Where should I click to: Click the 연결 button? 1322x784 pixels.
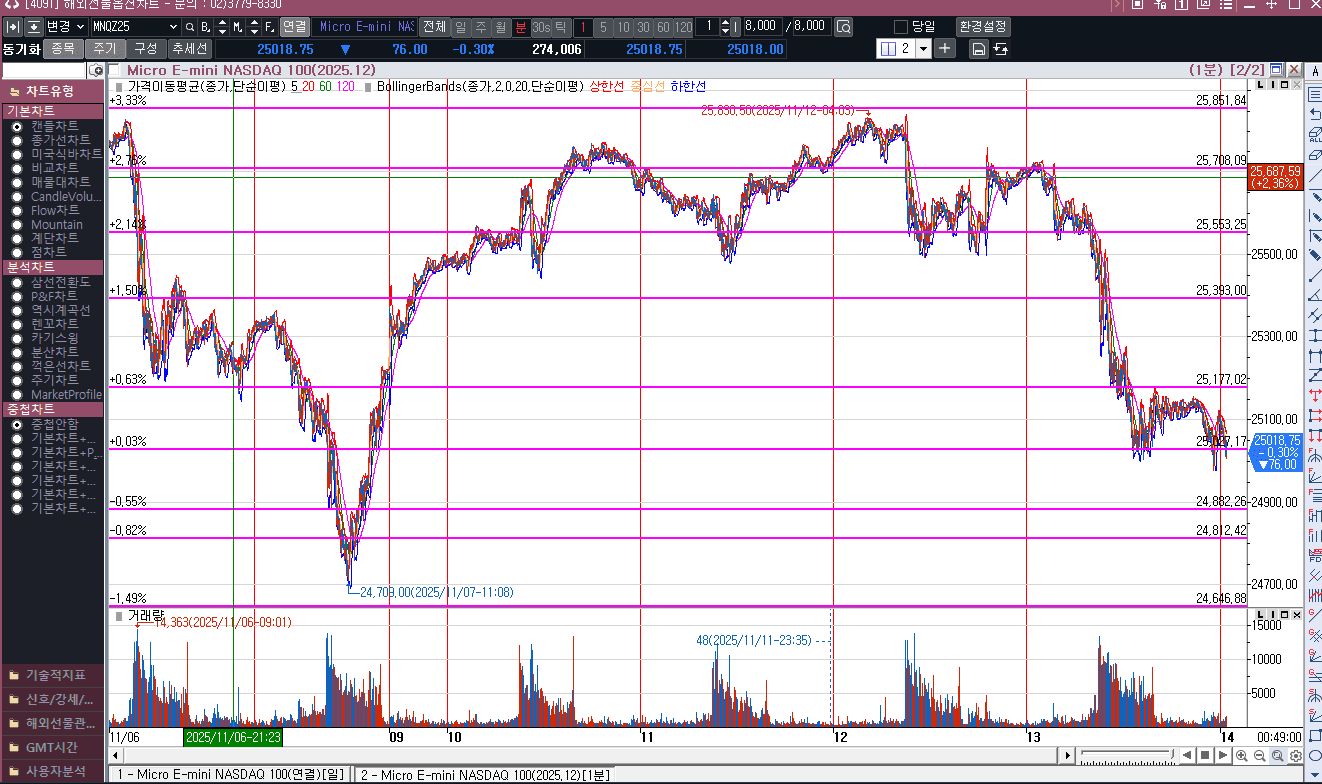click(x=294, y=27)
